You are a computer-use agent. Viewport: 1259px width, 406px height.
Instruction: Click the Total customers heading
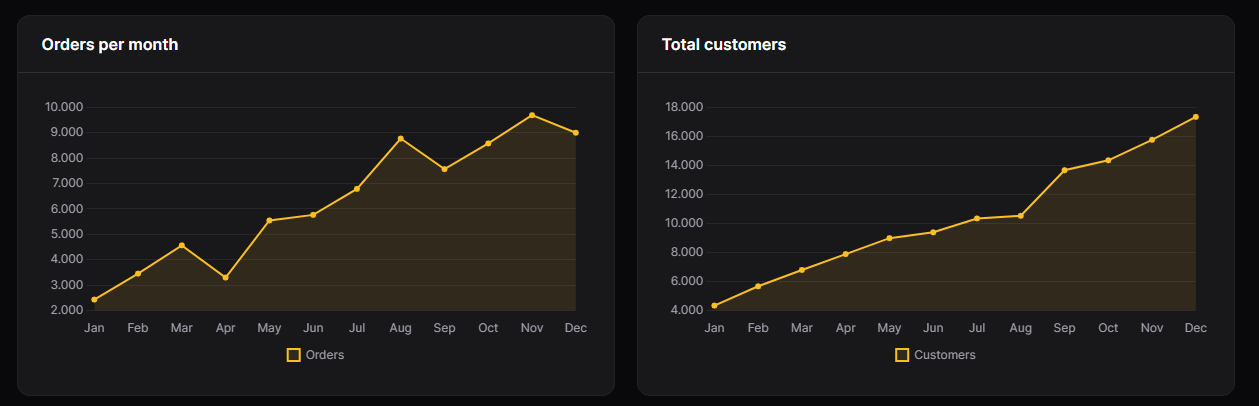[x=724, y=45]
